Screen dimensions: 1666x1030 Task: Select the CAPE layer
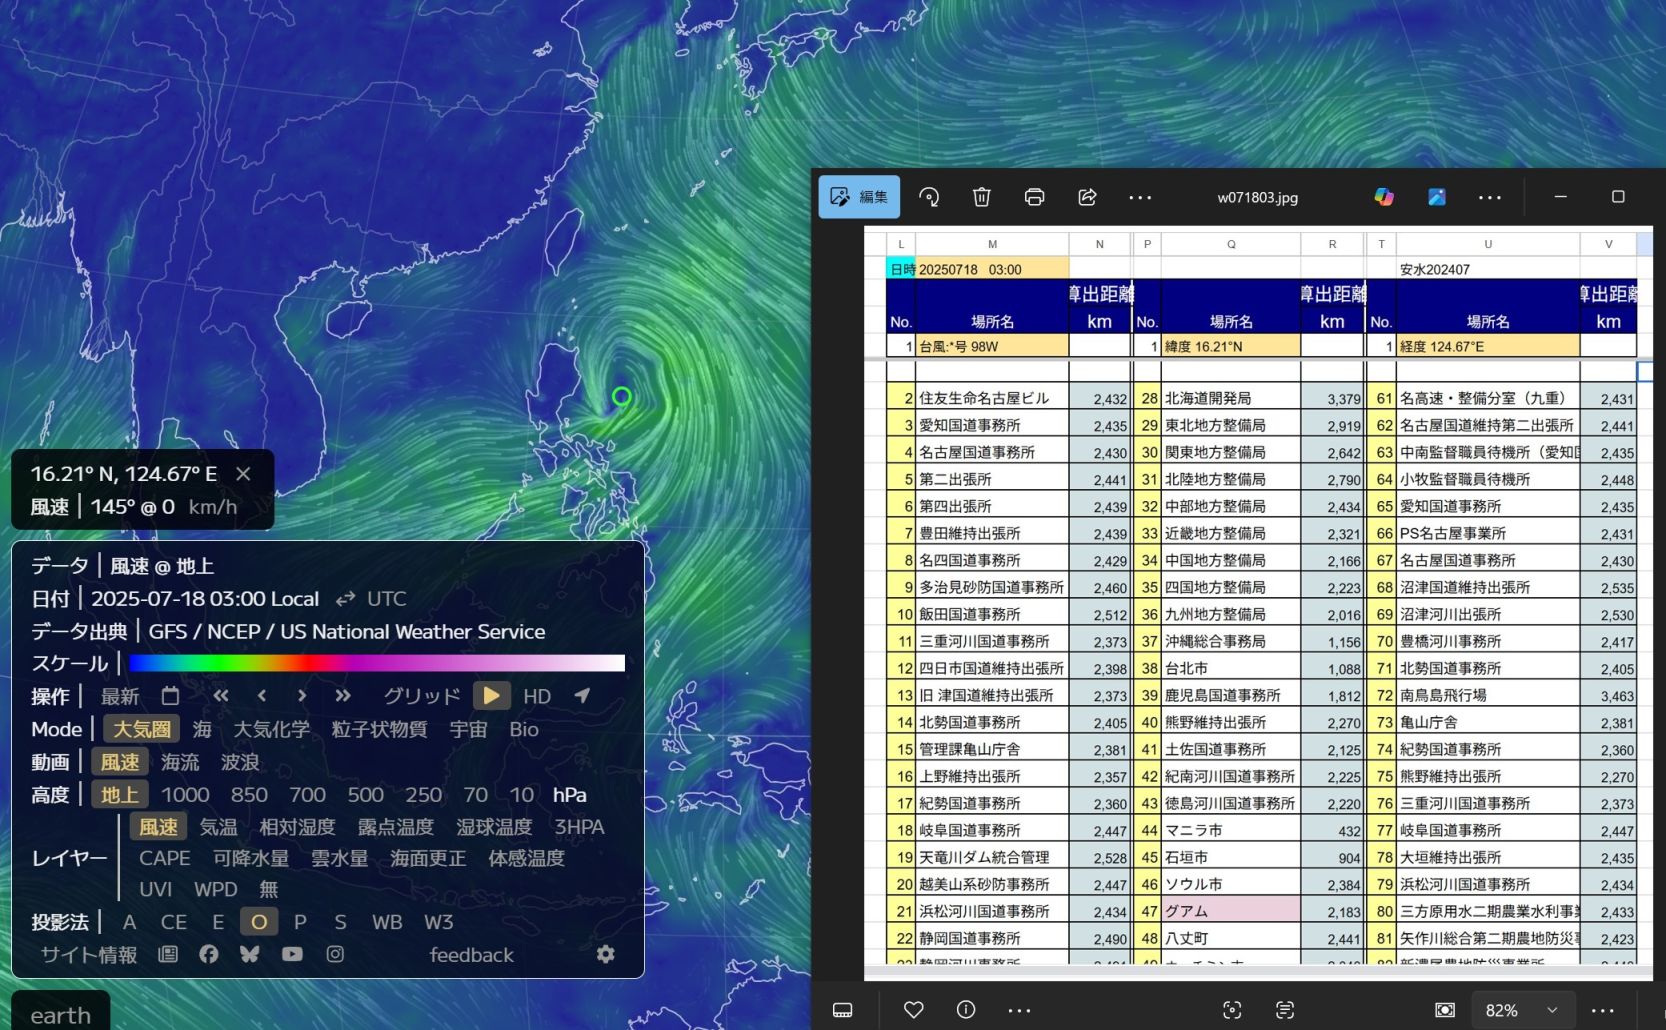click(165, 858)
